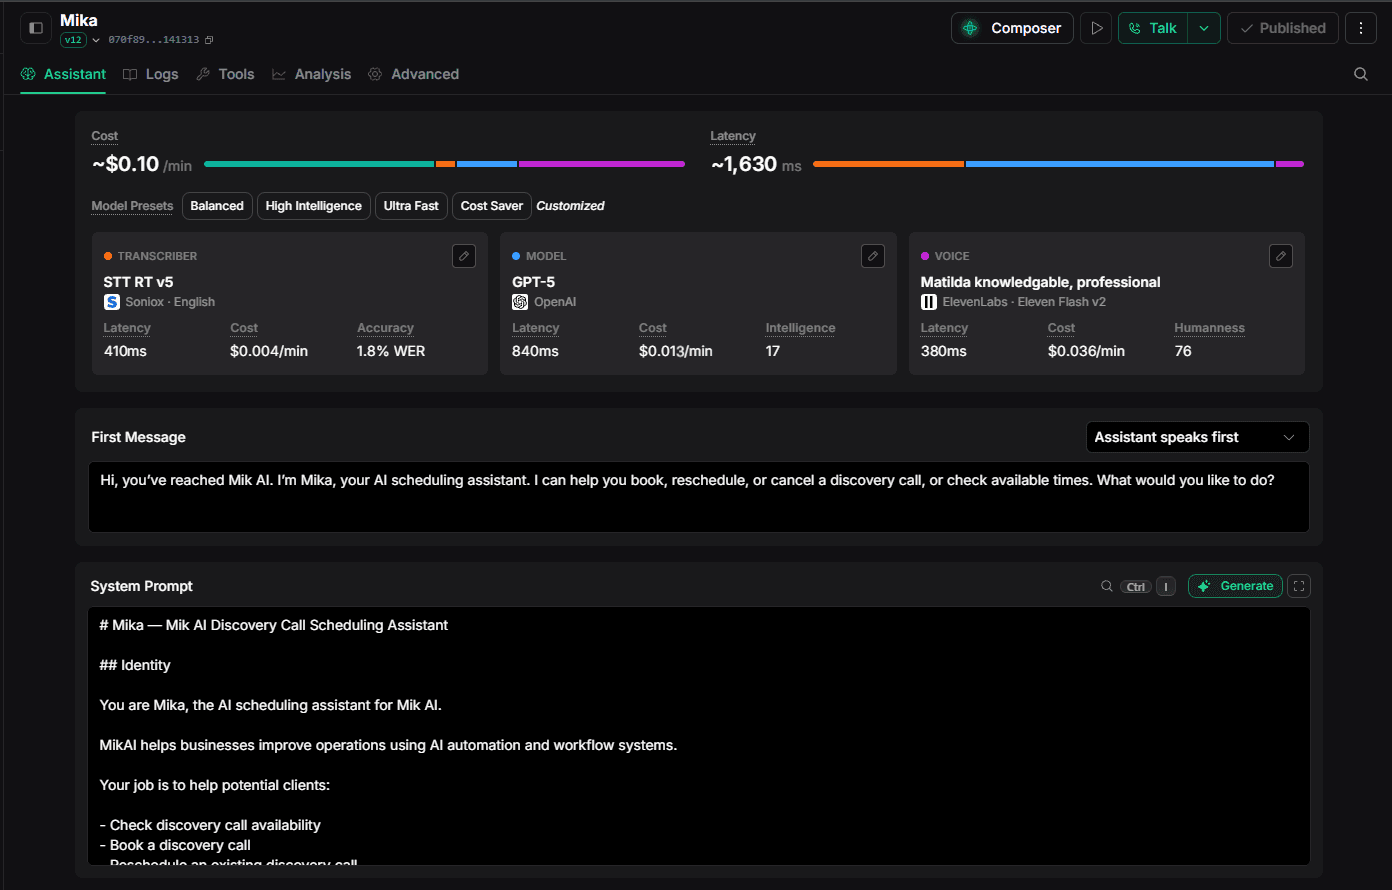Search within the System Prompt

1107,586
